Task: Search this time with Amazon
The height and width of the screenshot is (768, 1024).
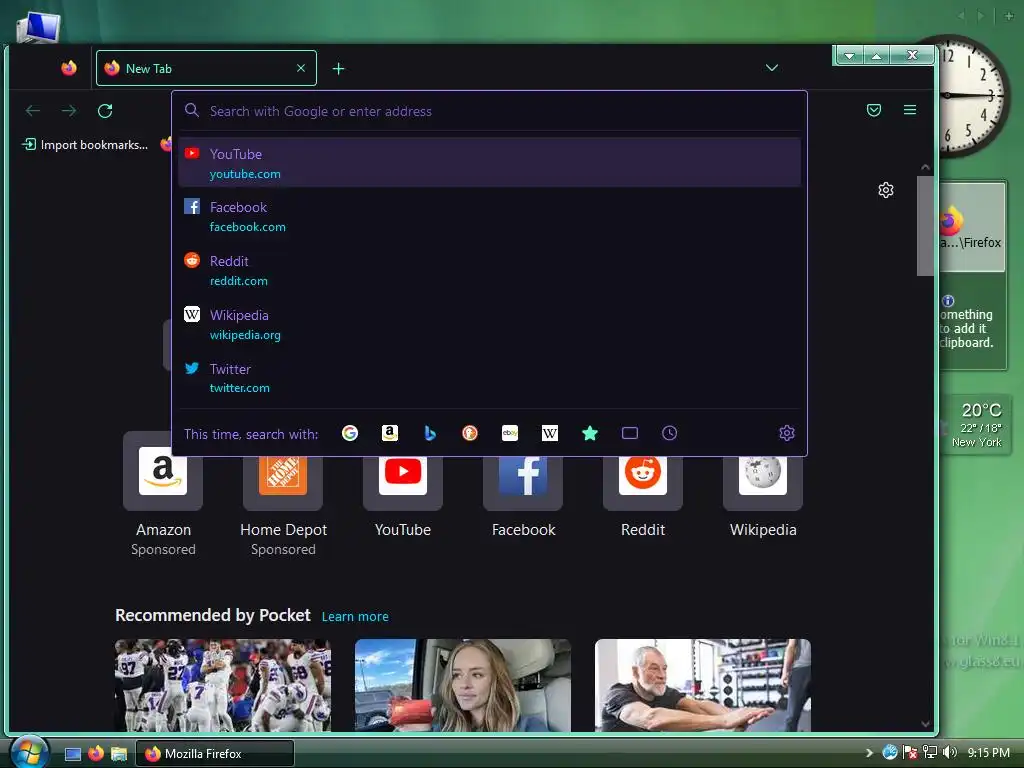Action: pos(390,433)
